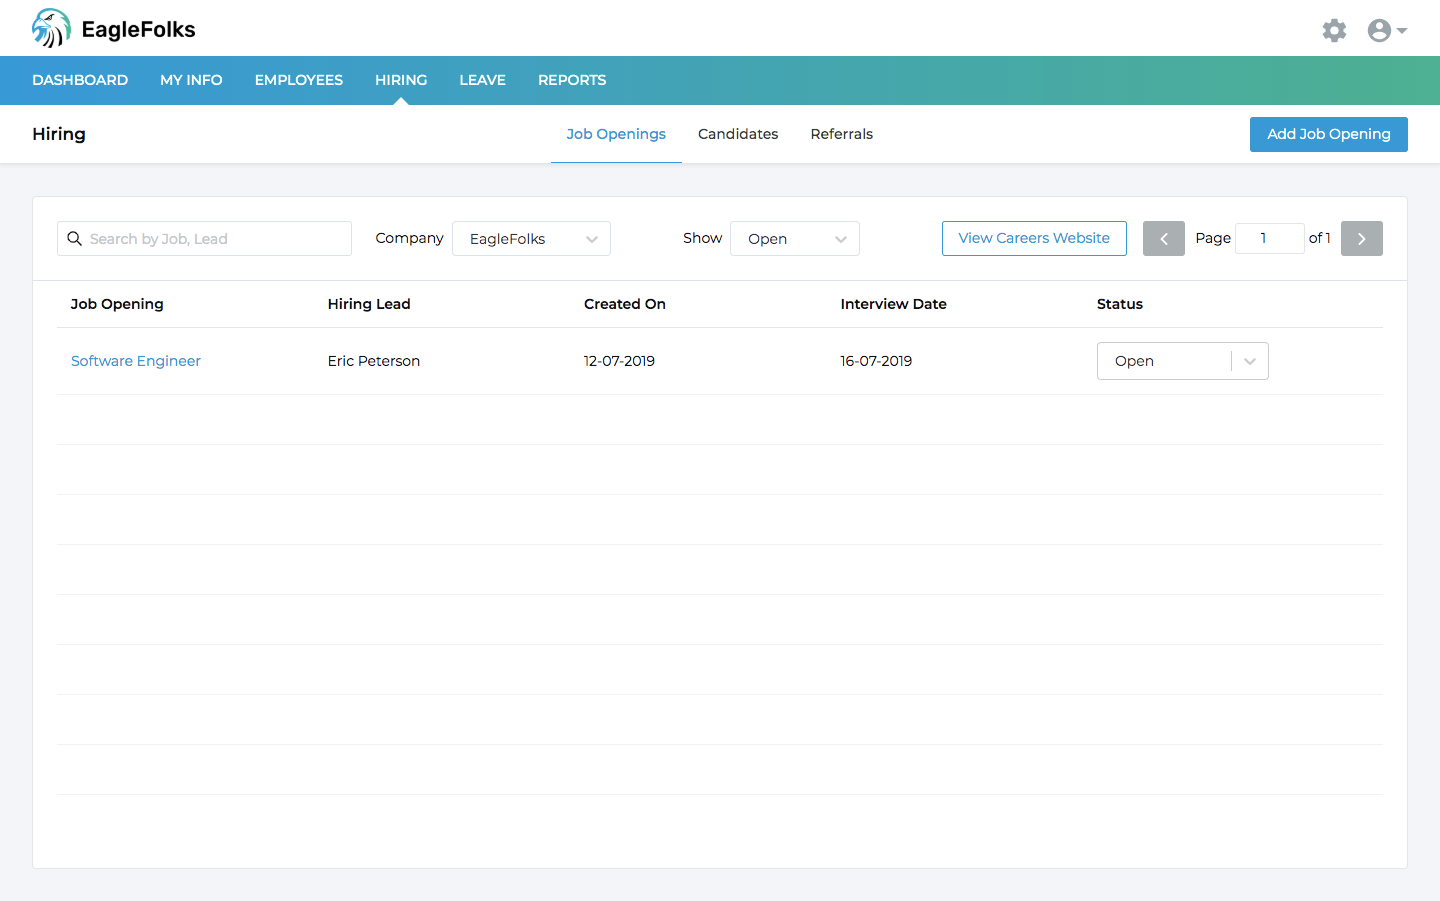Image resolution: width=1440 pixels, height=901 pixels.
Task: Switch to the Referrals tab
Action: pos(842,134)
